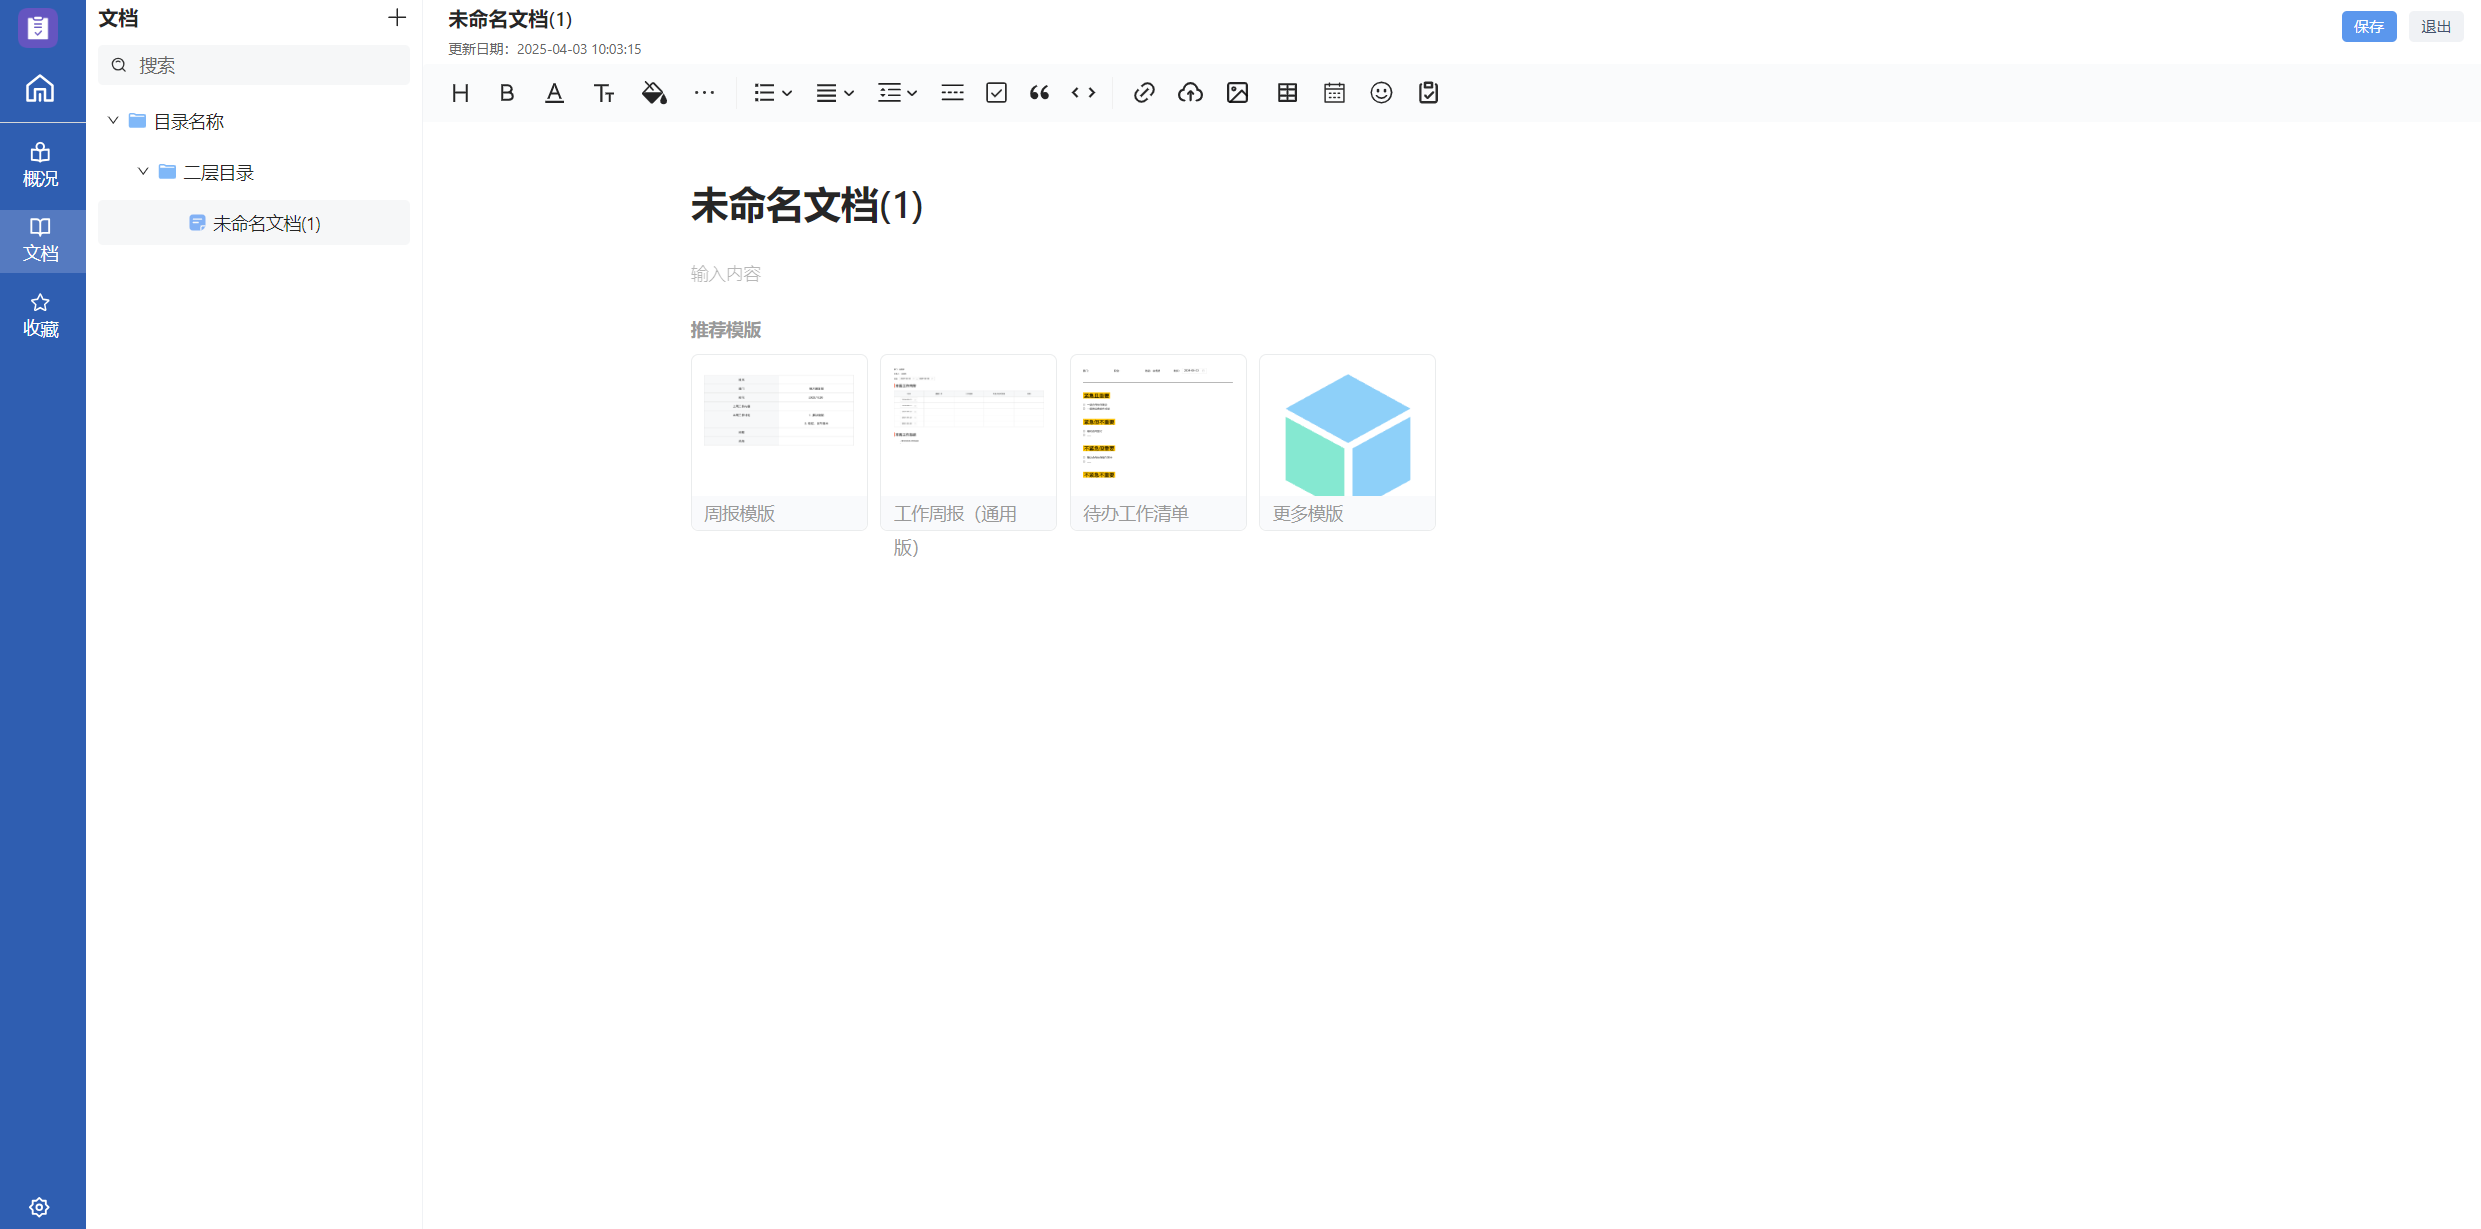The height and width of the screenshot is (1229, 2481).
Task: Switch to the 概况 sidebar tab
Action: (x=40, y=165)
